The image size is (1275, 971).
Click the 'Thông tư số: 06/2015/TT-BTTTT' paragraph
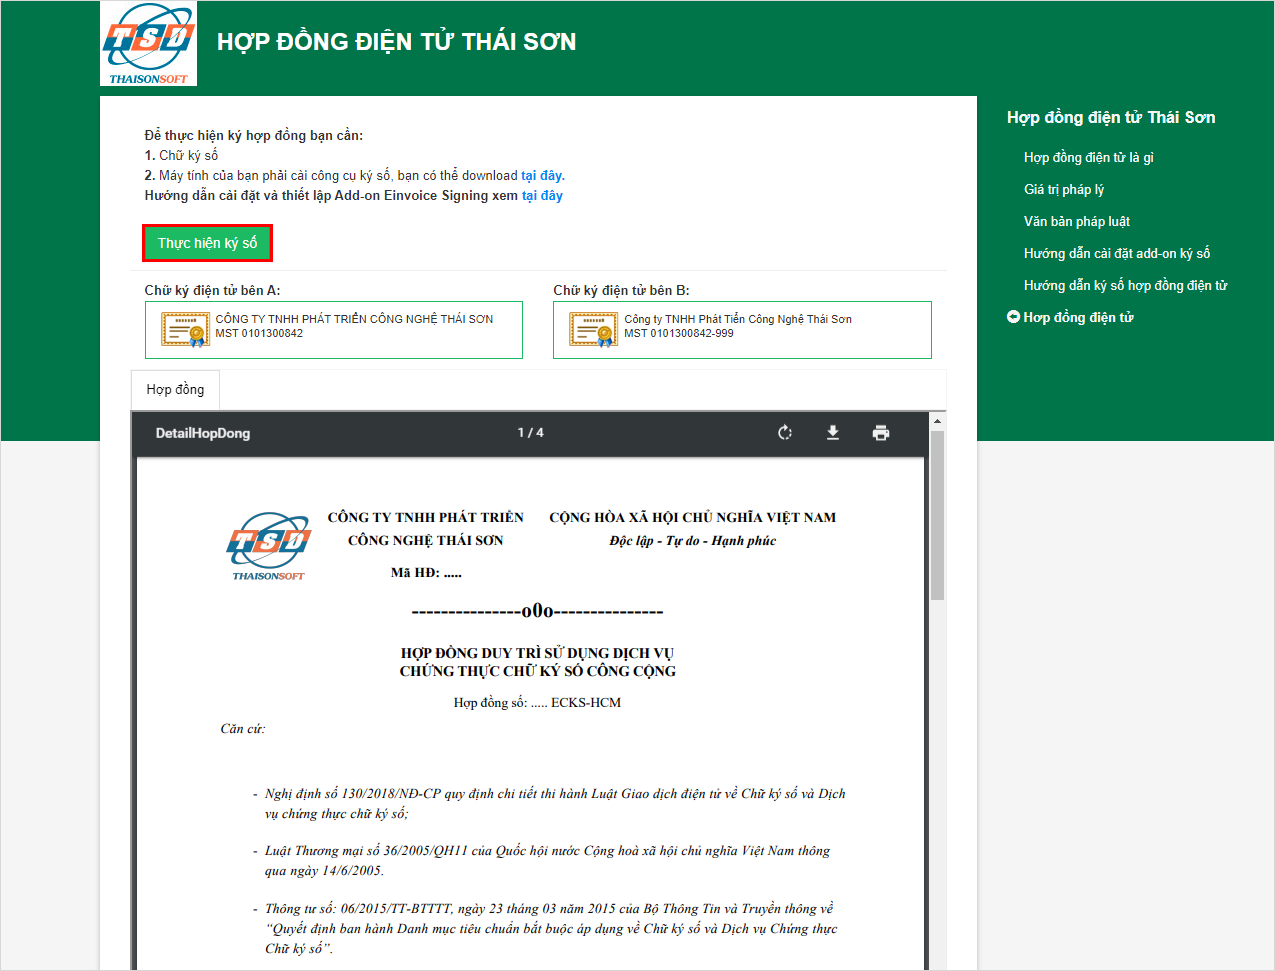pyautogui.click(x=551, y=928)
